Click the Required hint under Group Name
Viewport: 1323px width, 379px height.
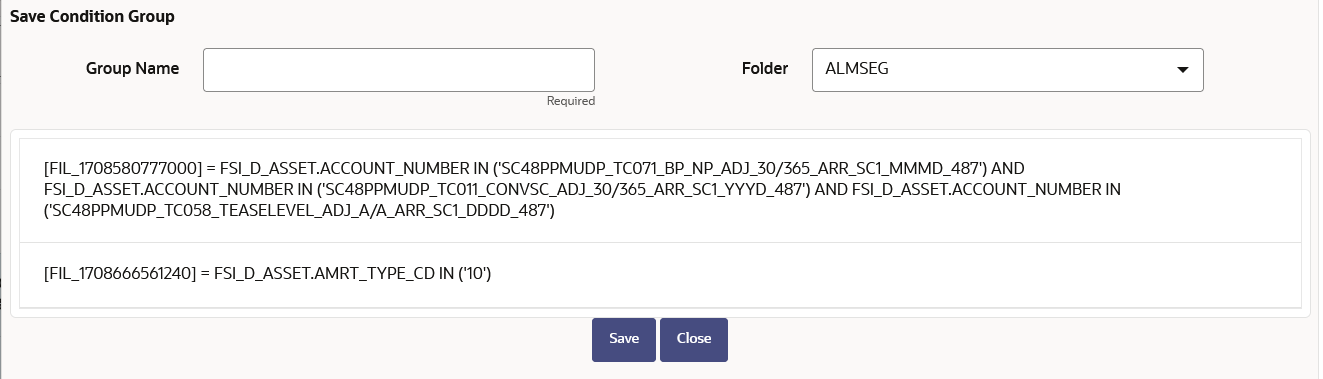571,101
